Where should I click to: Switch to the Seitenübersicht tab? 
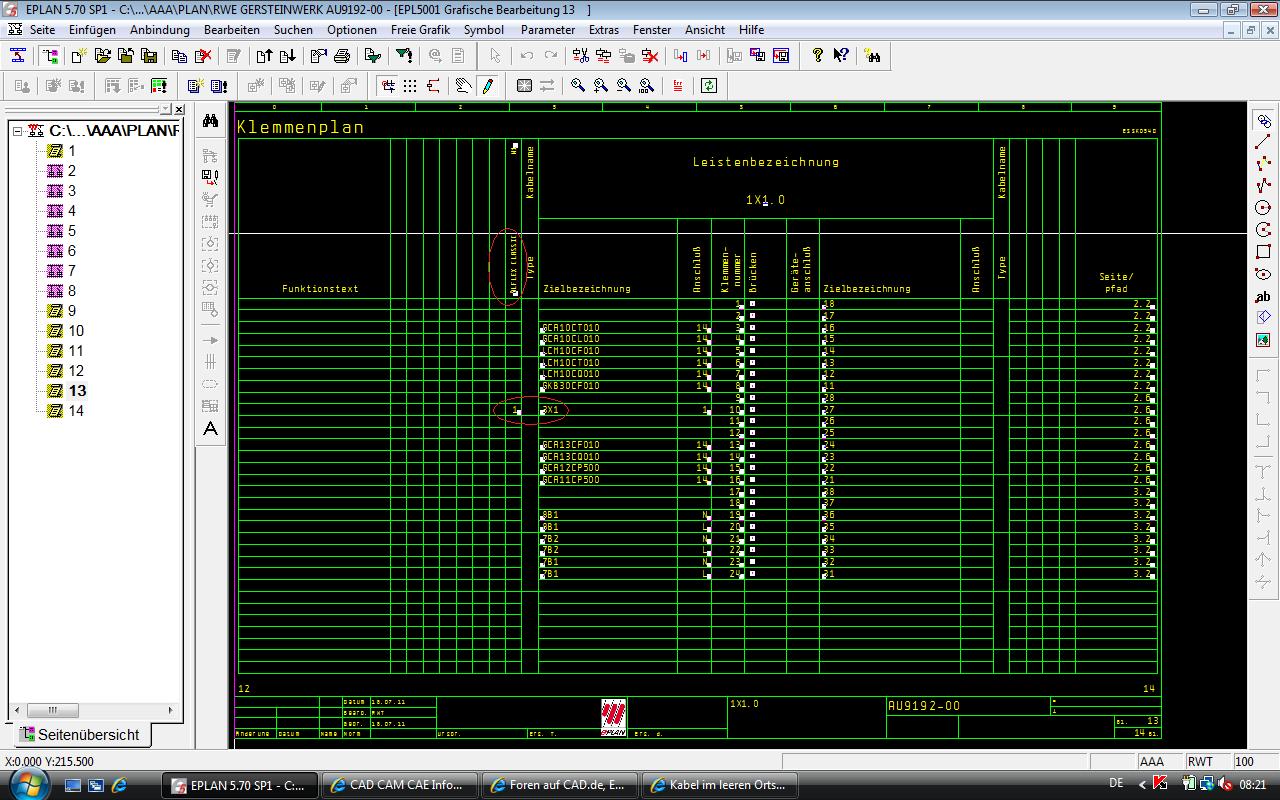(80, 734)
